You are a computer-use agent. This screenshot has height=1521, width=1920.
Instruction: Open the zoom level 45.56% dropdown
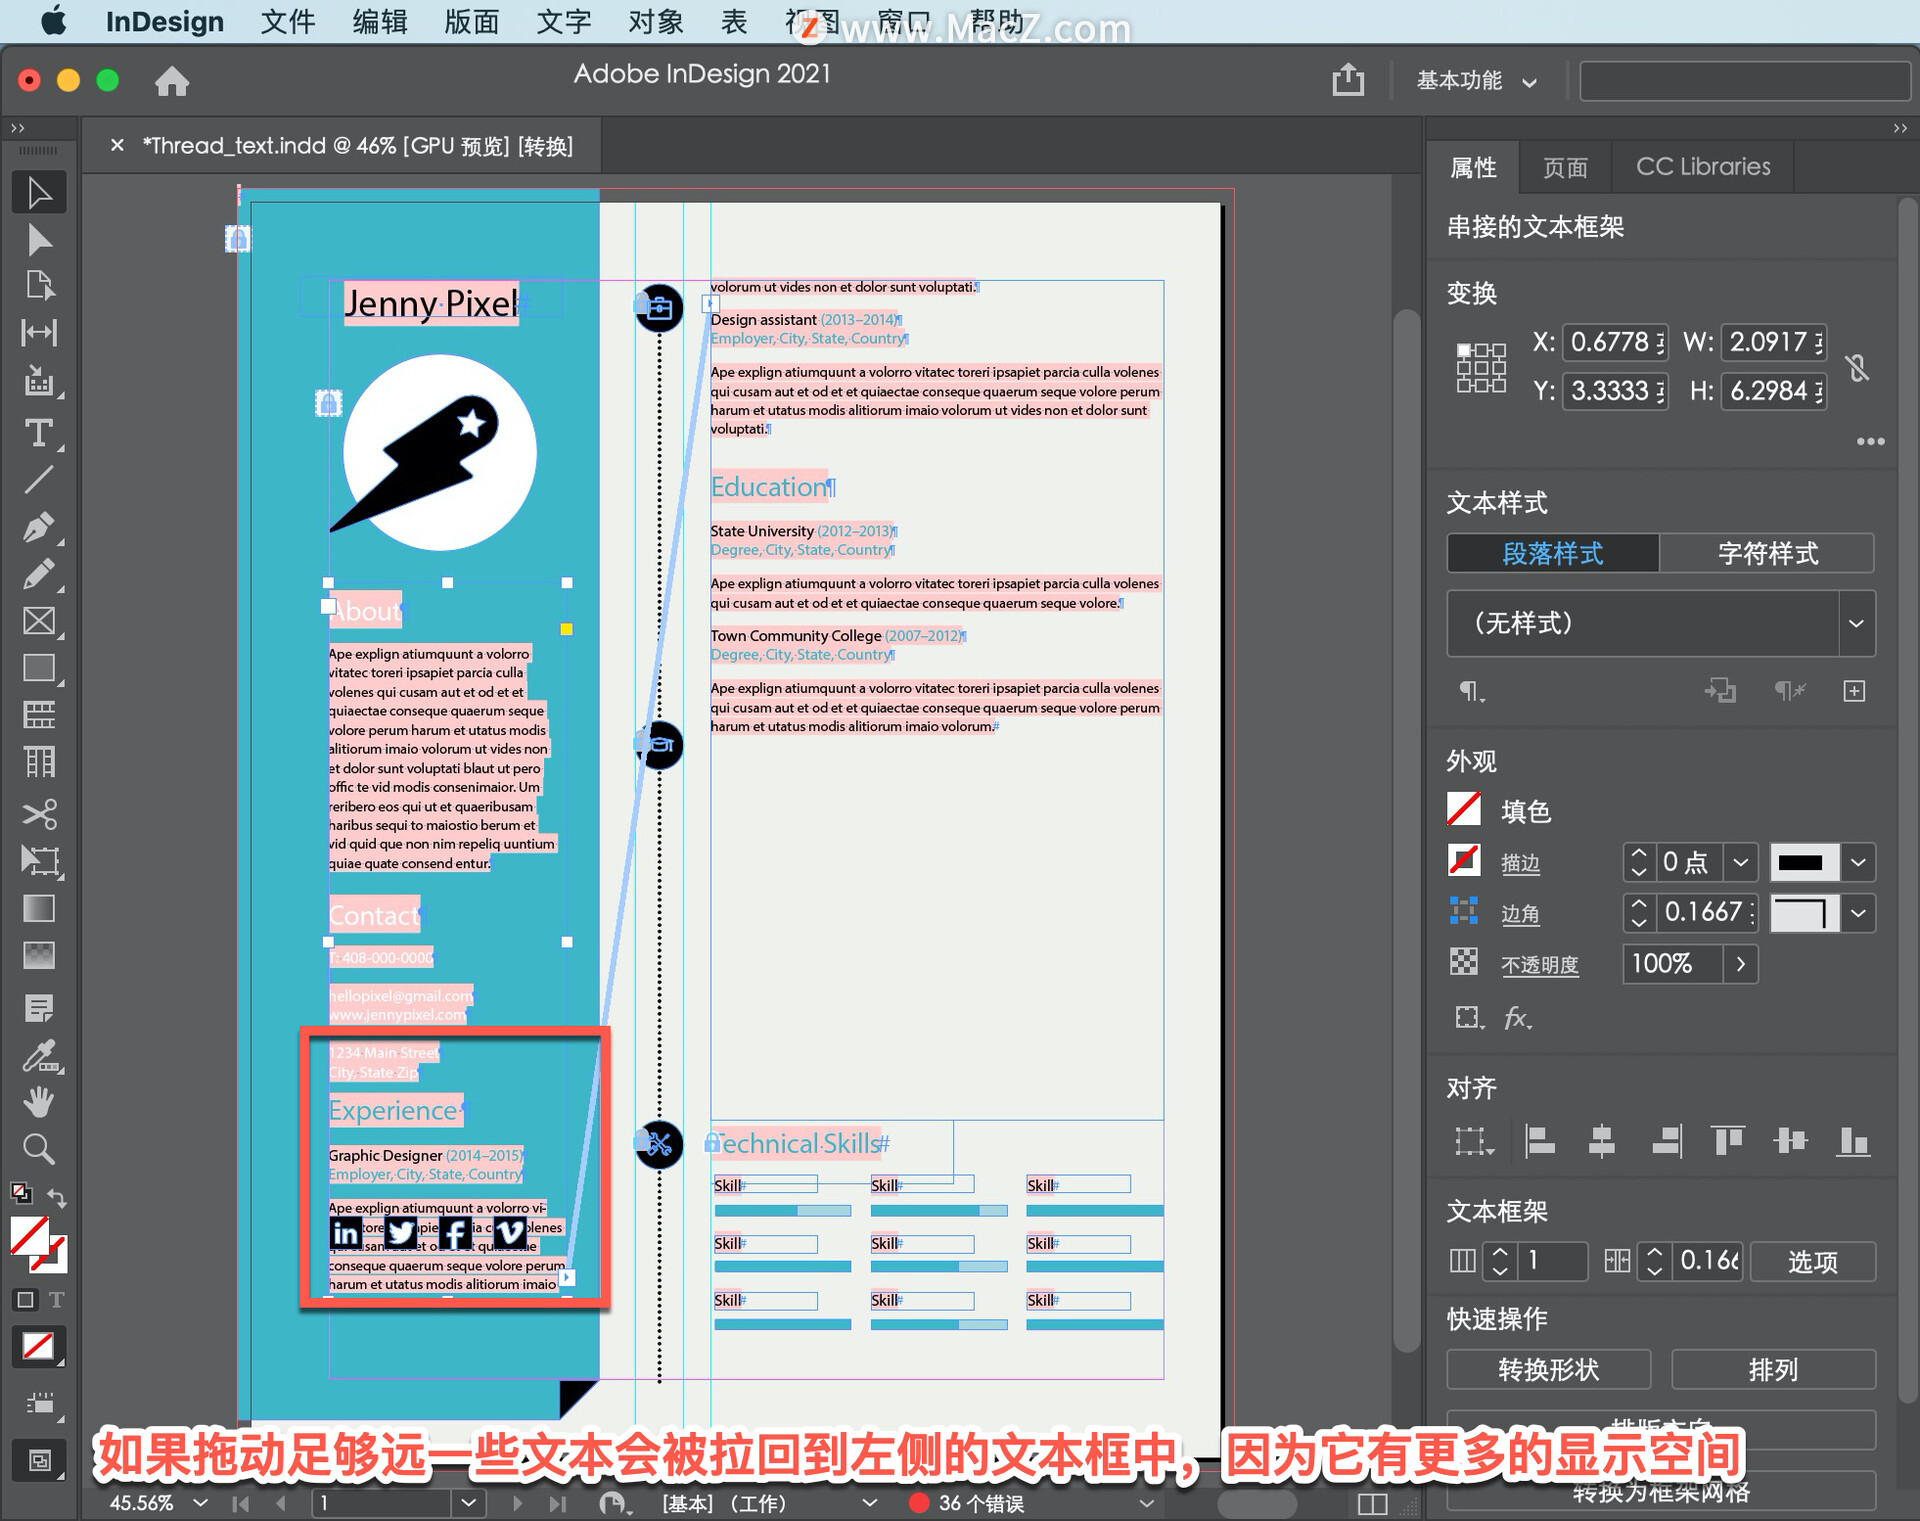[x=201, y=1503]
